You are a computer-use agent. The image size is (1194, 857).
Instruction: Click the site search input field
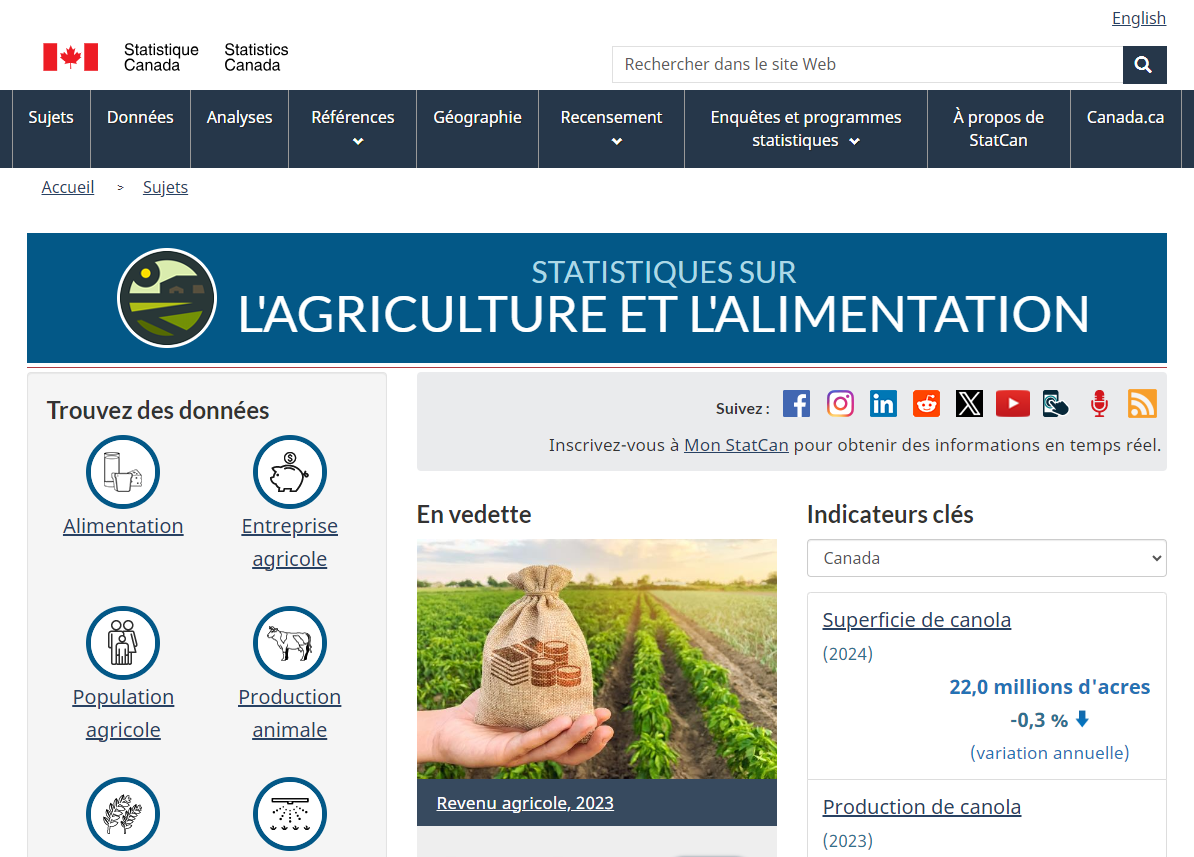click(x=867, y=65)
